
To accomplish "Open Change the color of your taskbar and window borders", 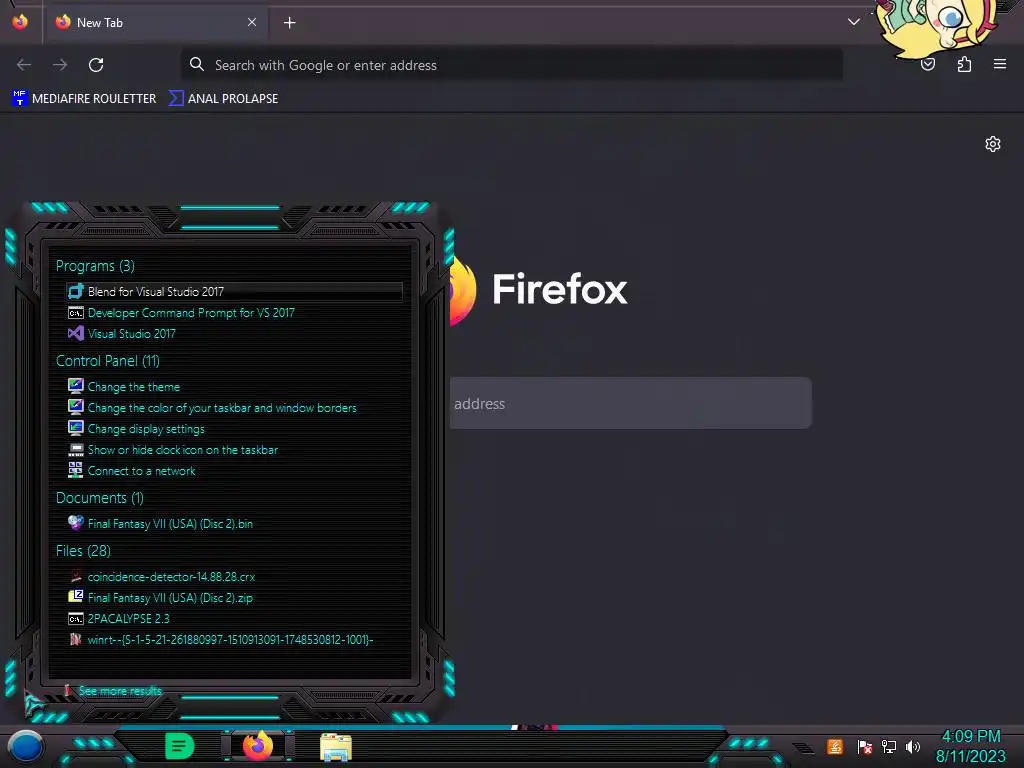I will [x=222, y=408].
